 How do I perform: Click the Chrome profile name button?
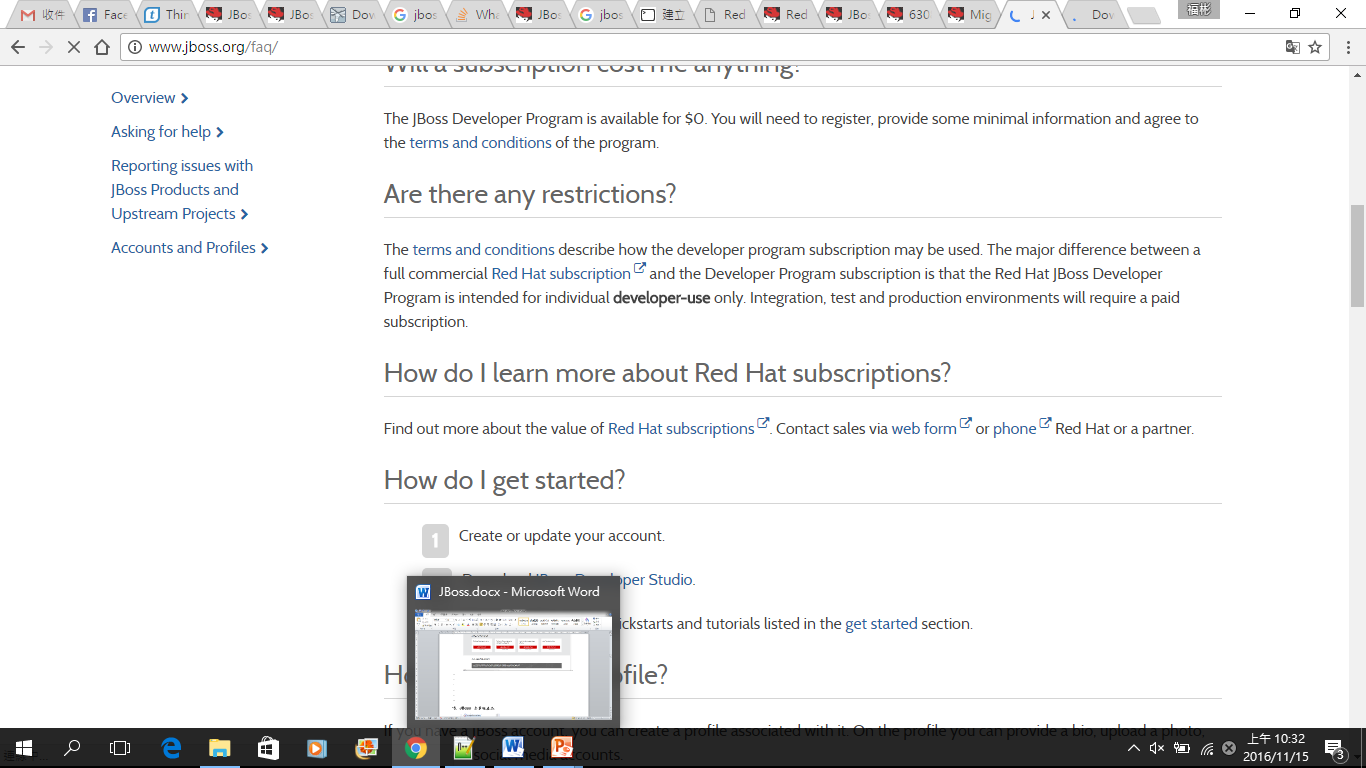1201,10
